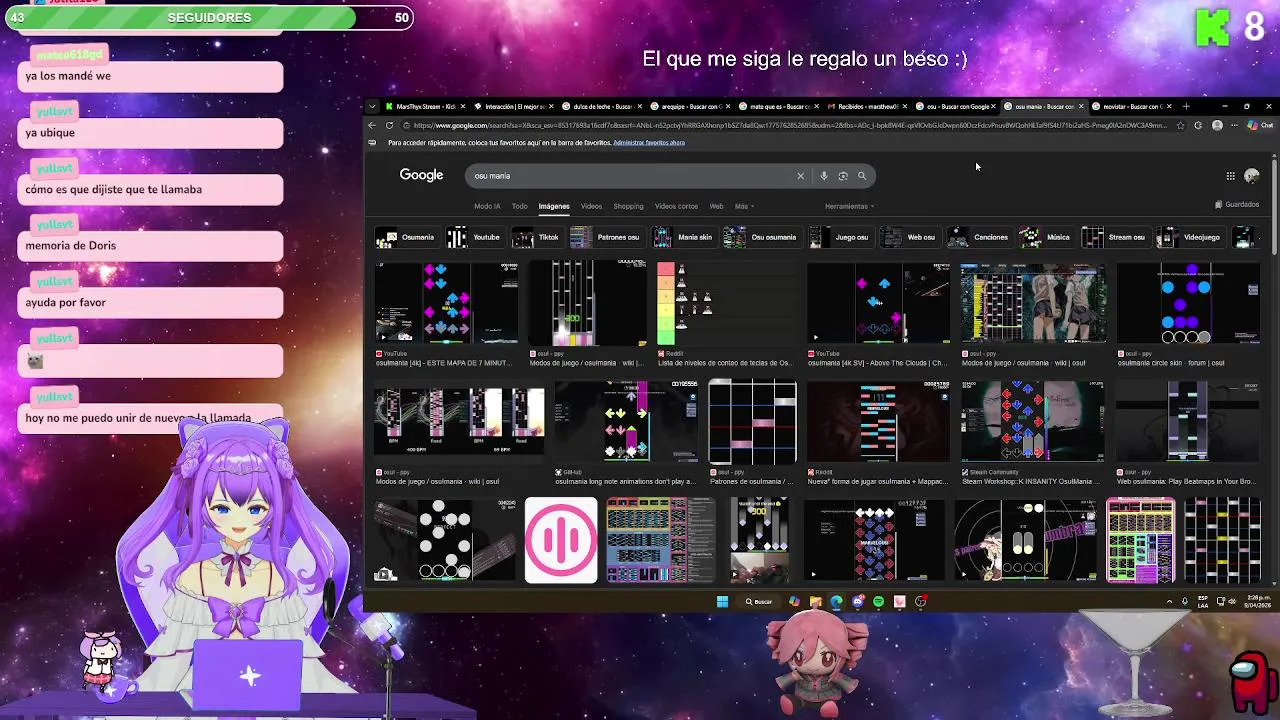Image resolution: width=1280 pixels, height=720 pixels.
Task: Open Discord from the taskbar
Action: click(857, 601)
